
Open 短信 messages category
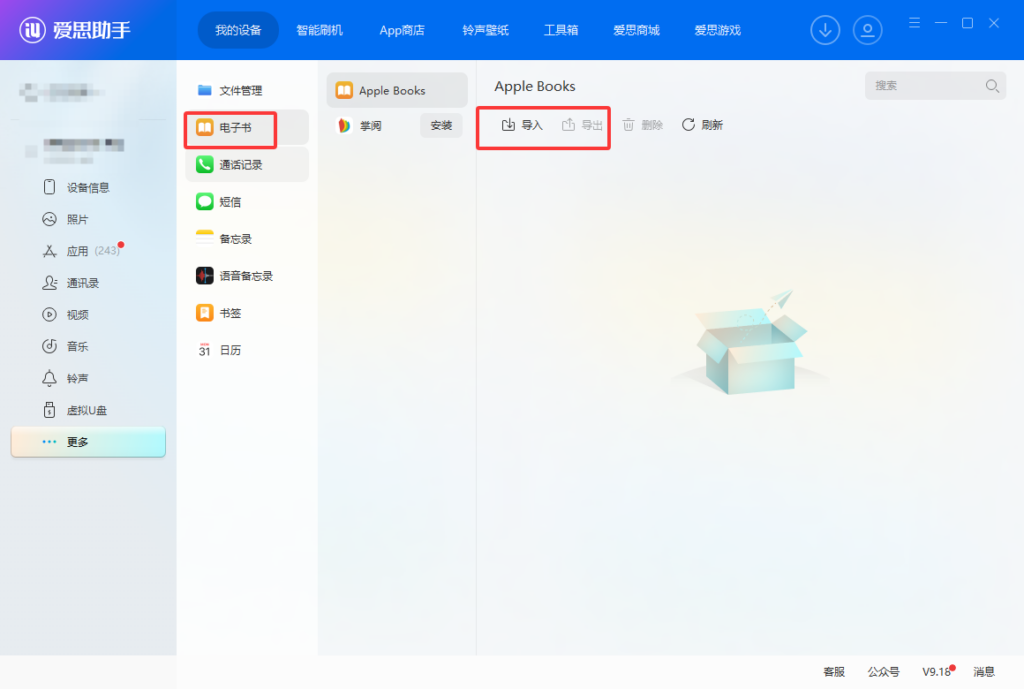tap(247, 202)
